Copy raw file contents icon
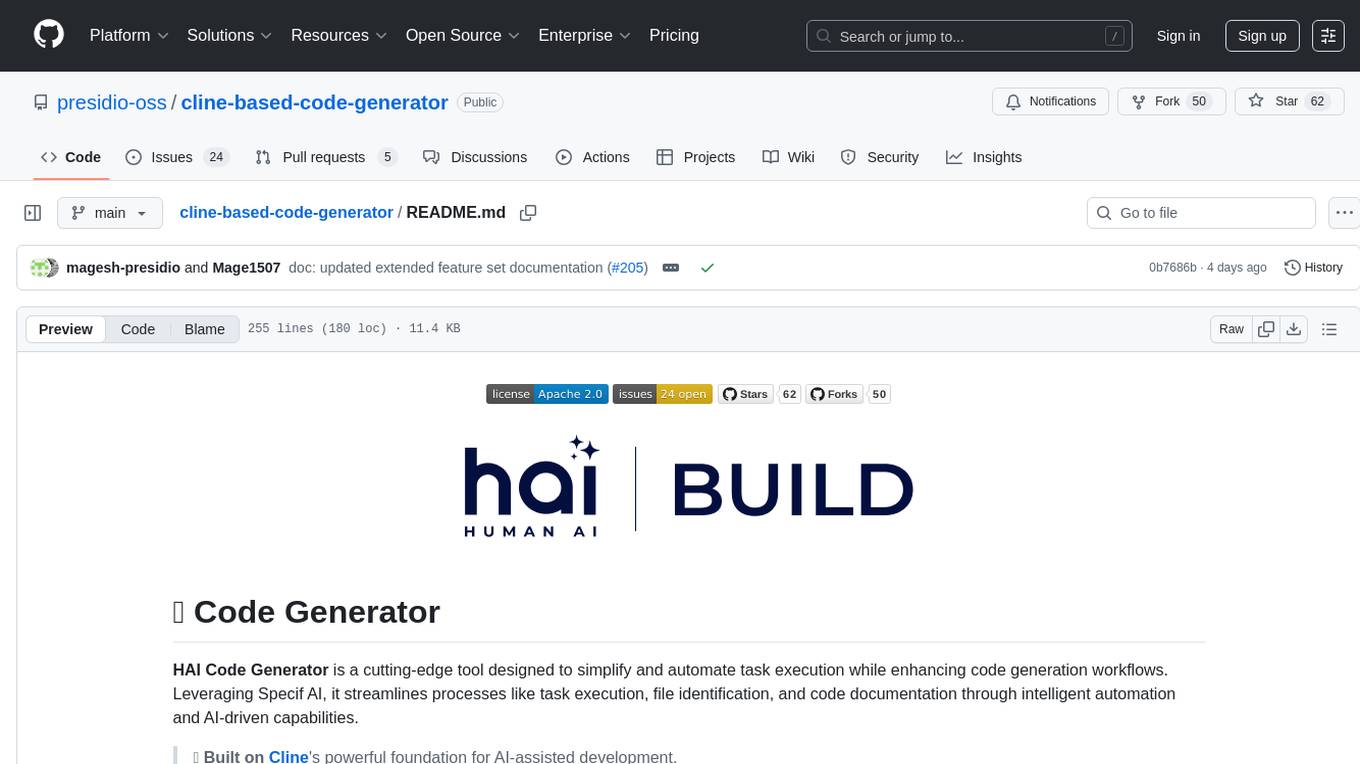The width and height of the screenshot is (1360, 764). (1266, 329)
